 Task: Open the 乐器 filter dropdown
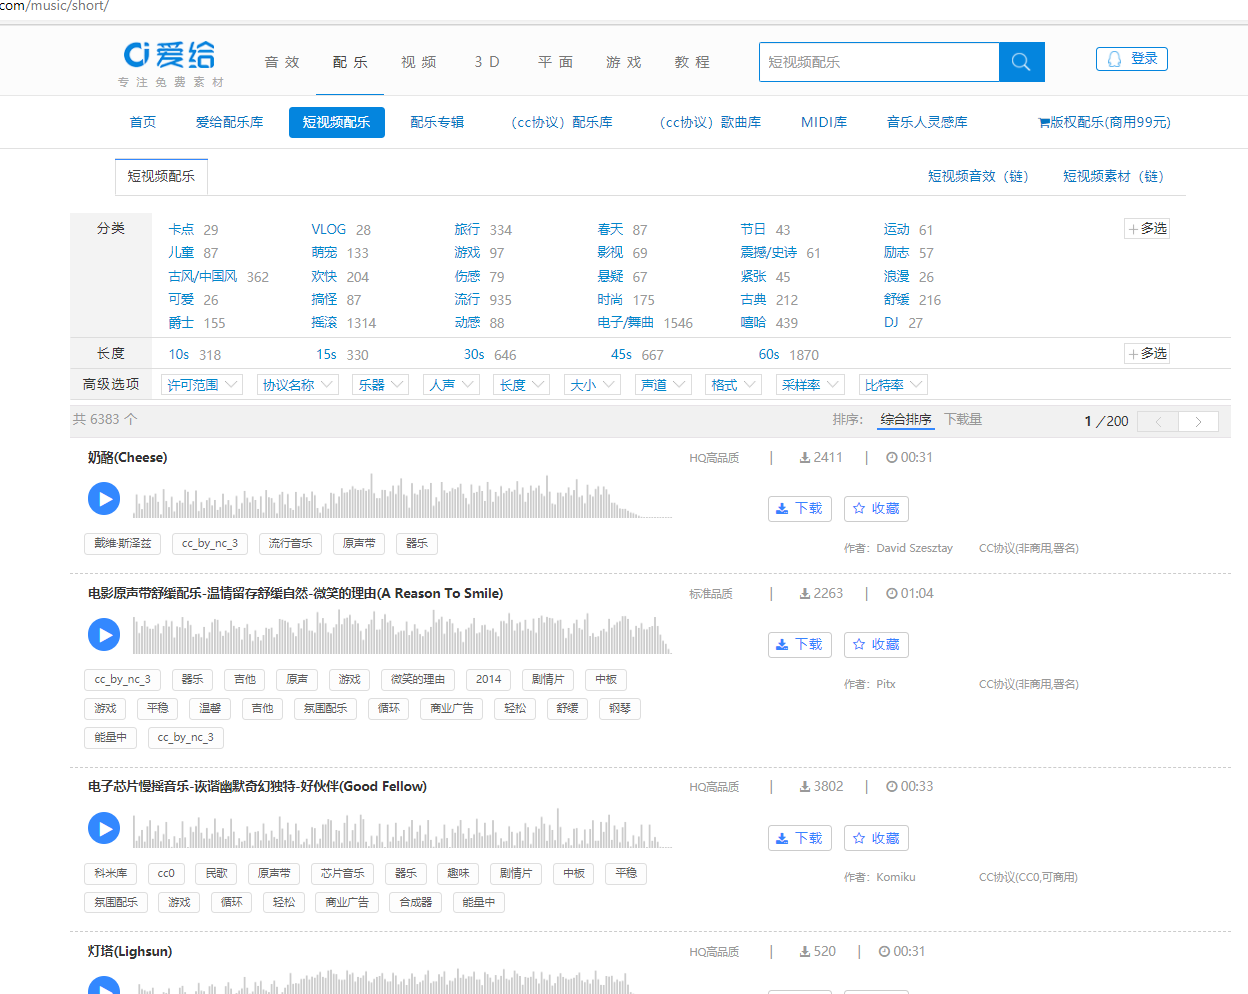point(380,385)
